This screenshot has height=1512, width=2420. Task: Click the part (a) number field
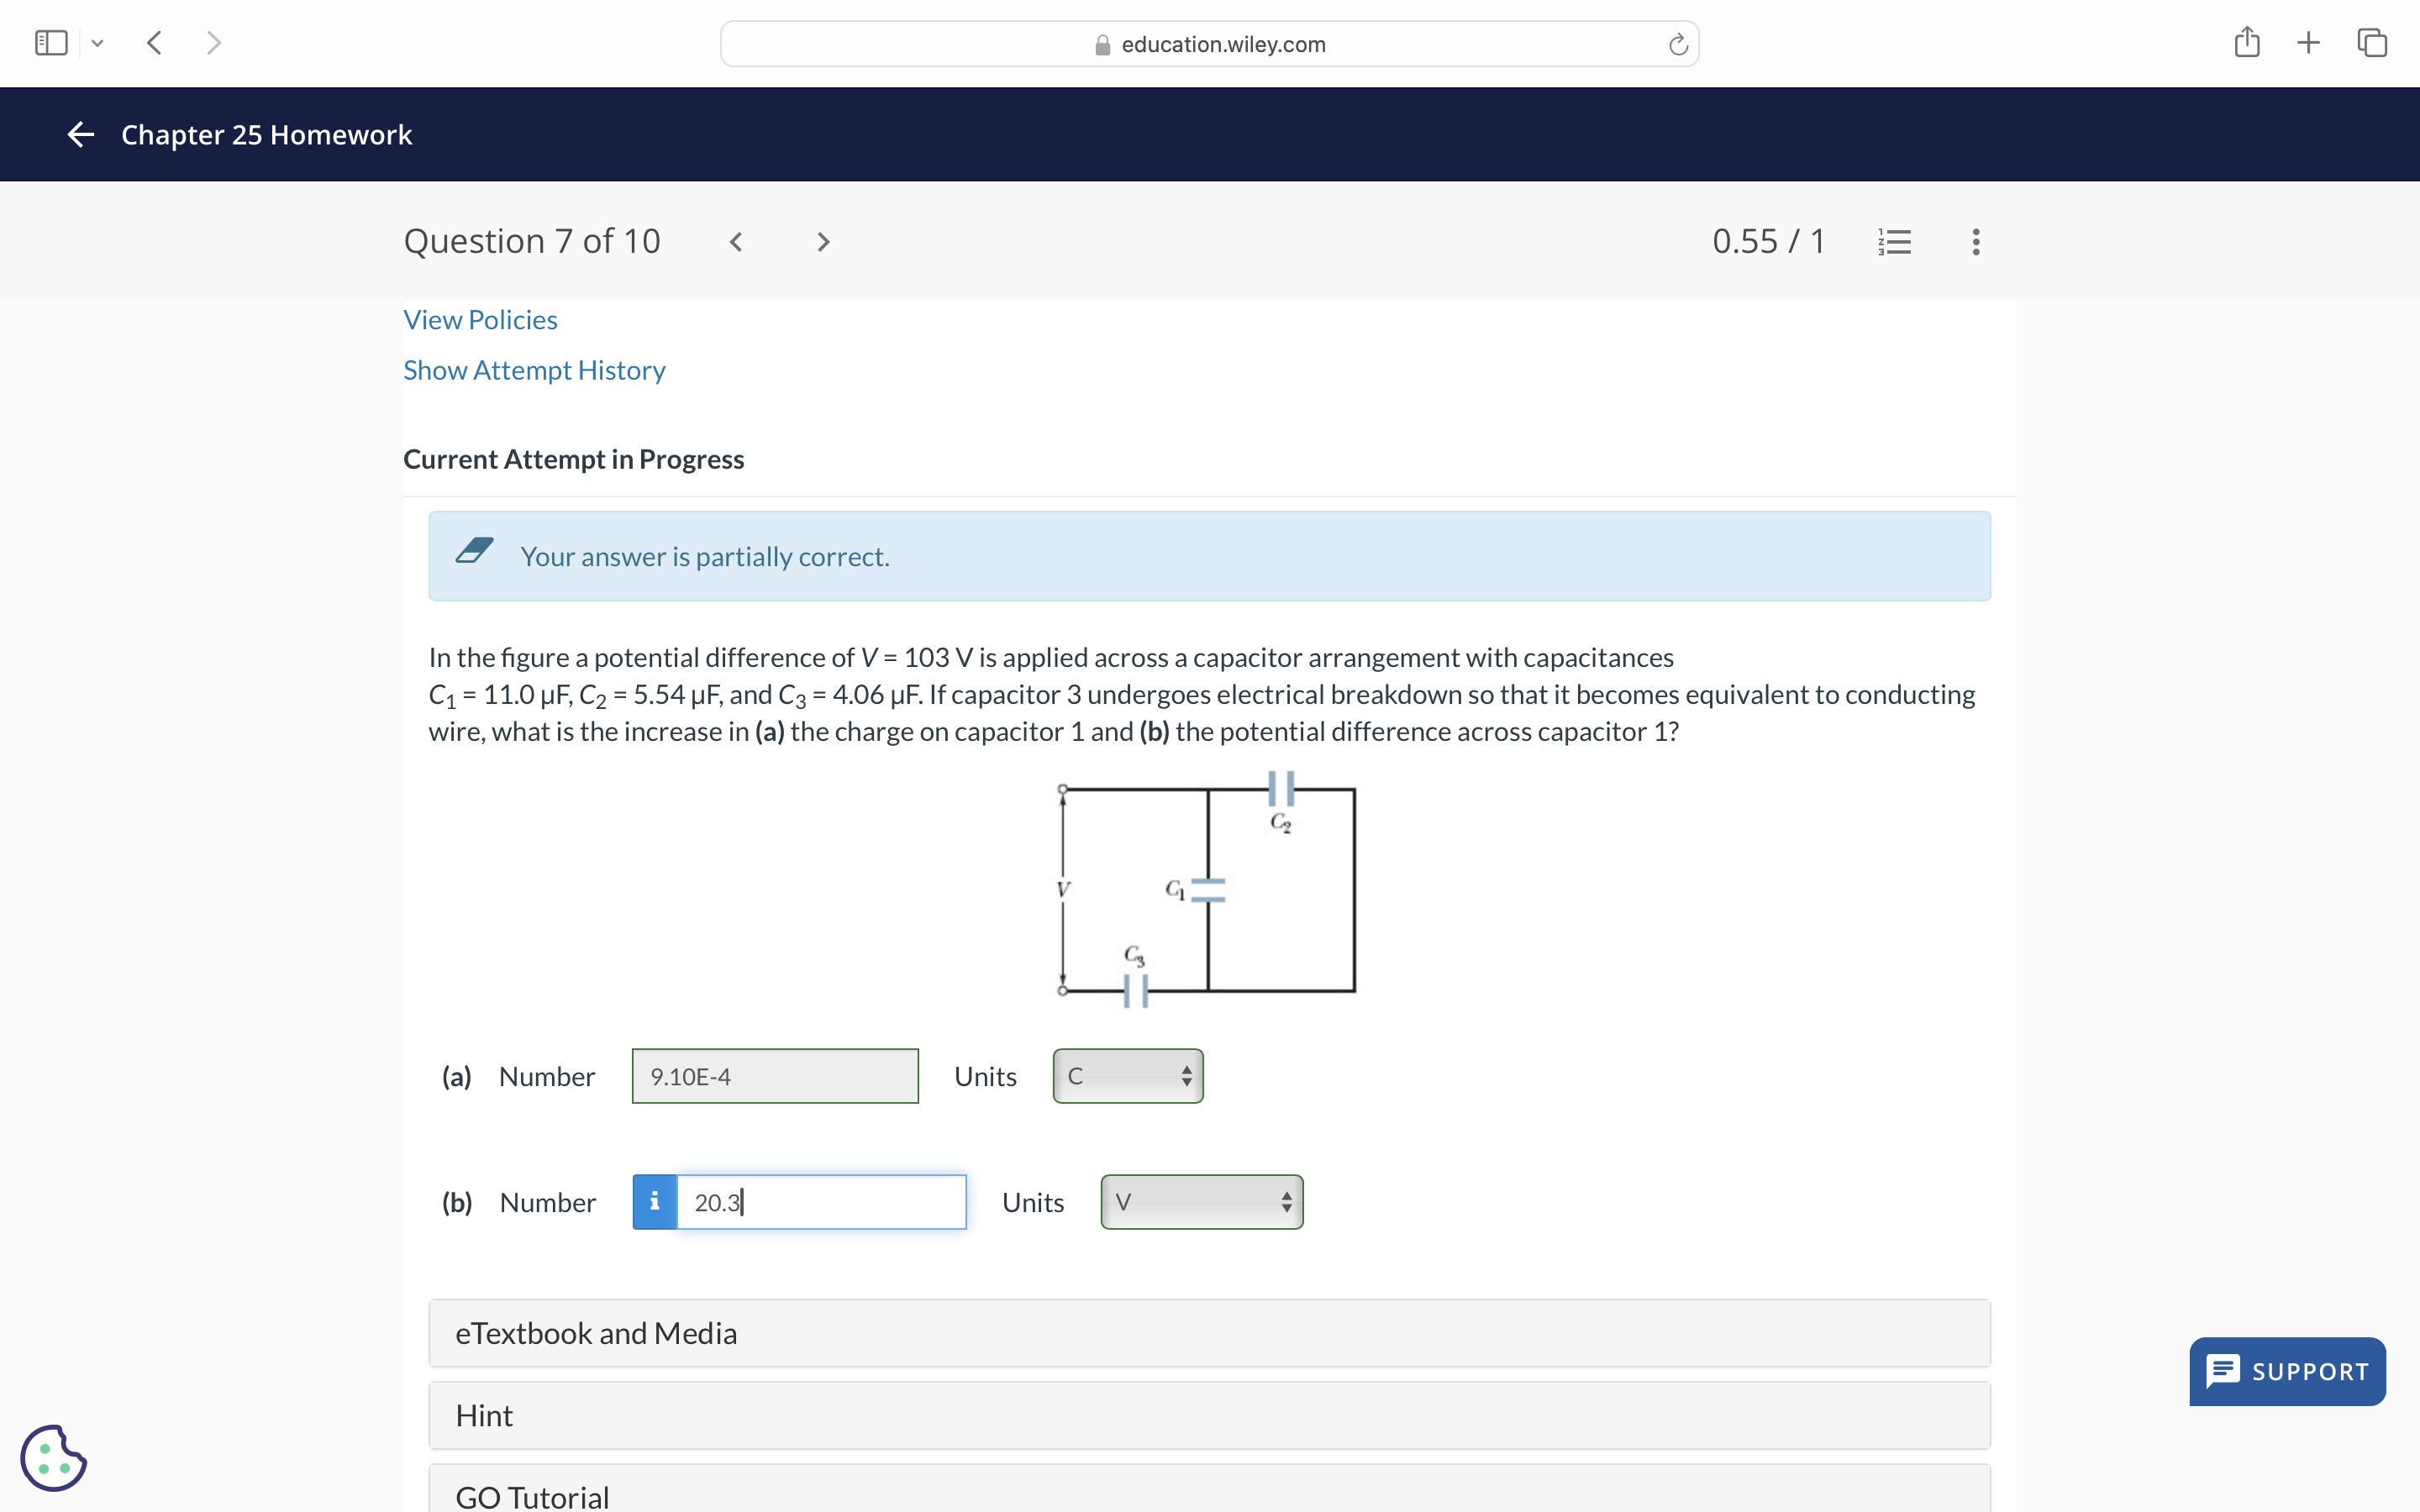tap(775, 1076)
